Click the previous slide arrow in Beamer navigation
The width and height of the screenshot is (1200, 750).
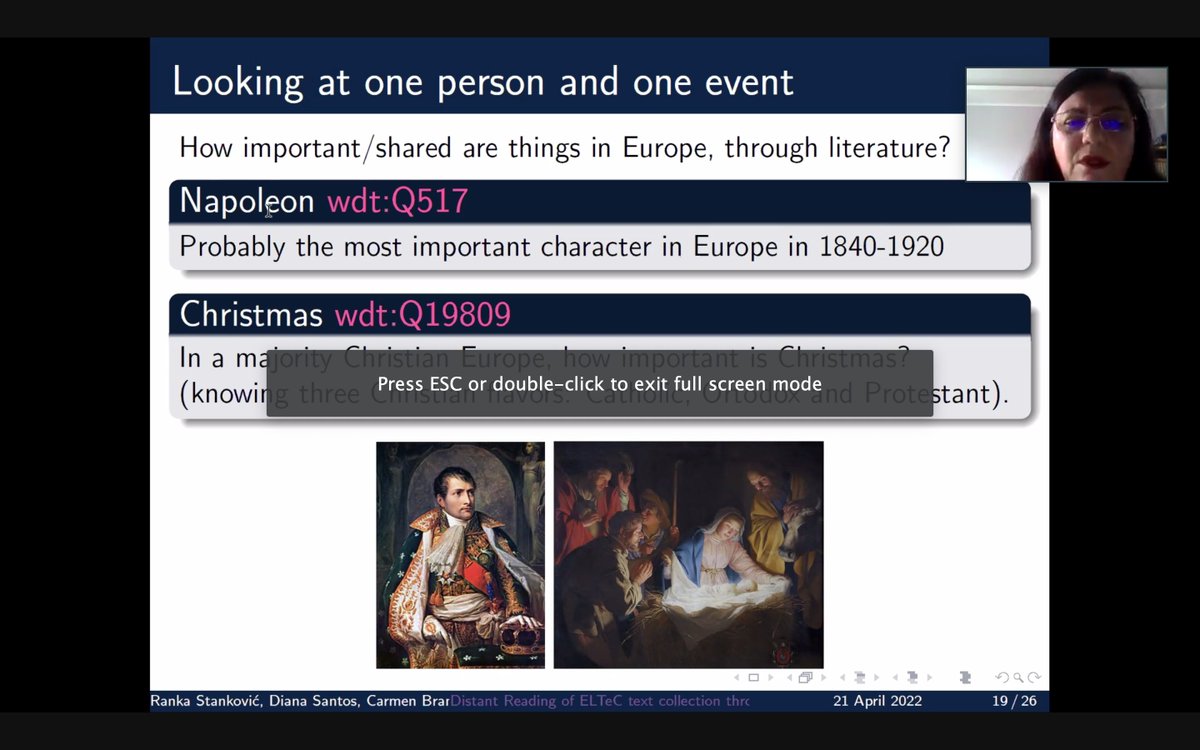pos(737,677)
